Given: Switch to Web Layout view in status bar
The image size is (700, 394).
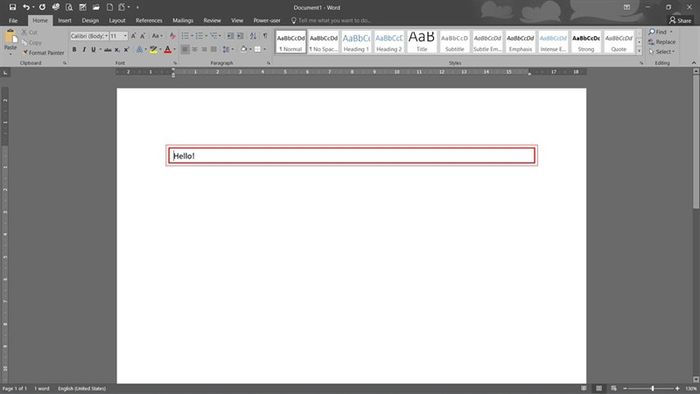Looking at the screenshot, I should point(614,388).
